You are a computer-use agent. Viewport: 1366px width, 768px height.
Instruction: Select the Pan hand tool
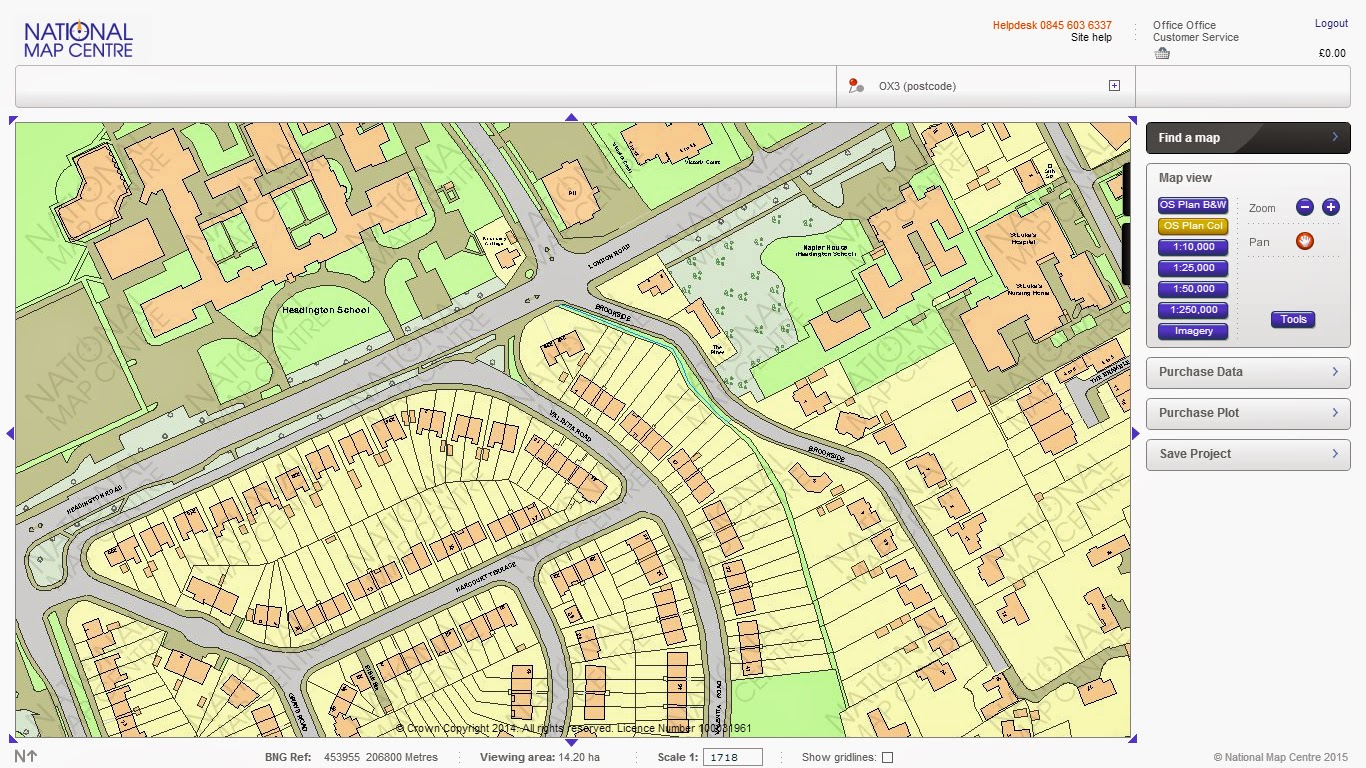pyautogui.click(x=1306, y=241)
